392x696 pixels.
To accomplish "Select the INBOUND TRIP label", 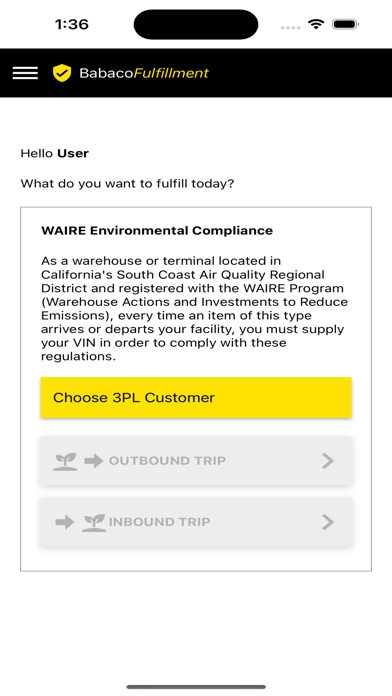I will coord(159,522).
